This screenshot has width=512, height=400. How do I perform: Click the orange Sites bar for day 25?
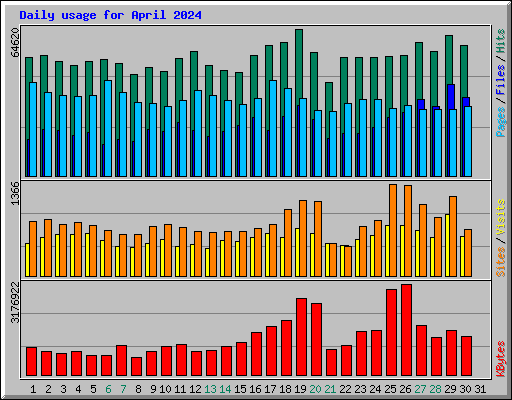coord(393,230)
